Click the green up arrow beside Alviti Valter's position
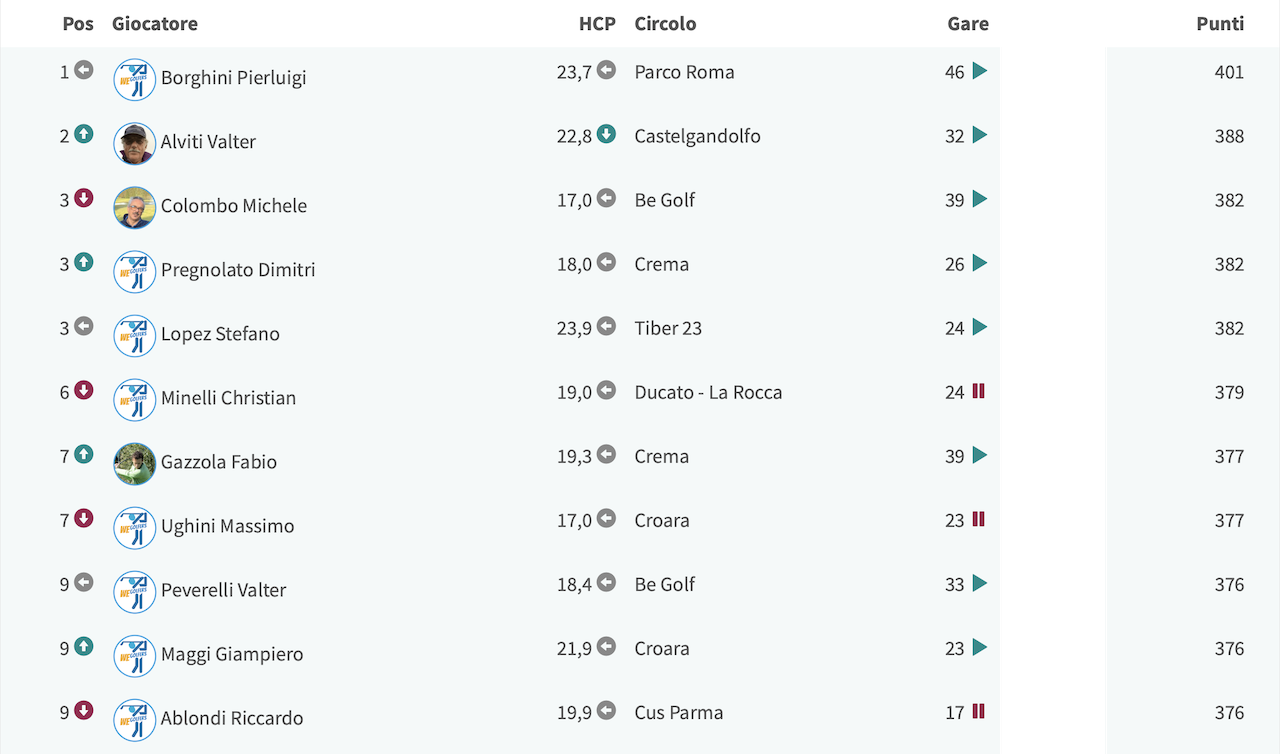Viewport: 1280px width, 754px height. tap(84, 134)
